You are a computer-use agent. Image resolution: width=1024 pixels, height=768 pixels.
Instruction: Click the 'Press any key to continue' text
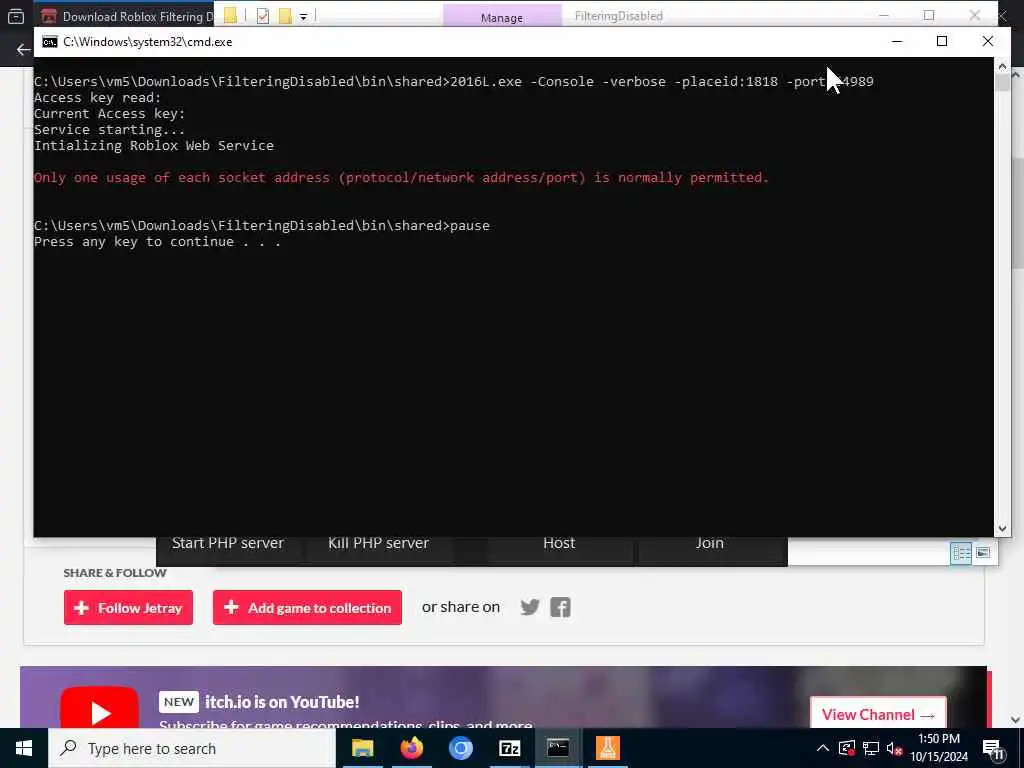pos(157,242)
